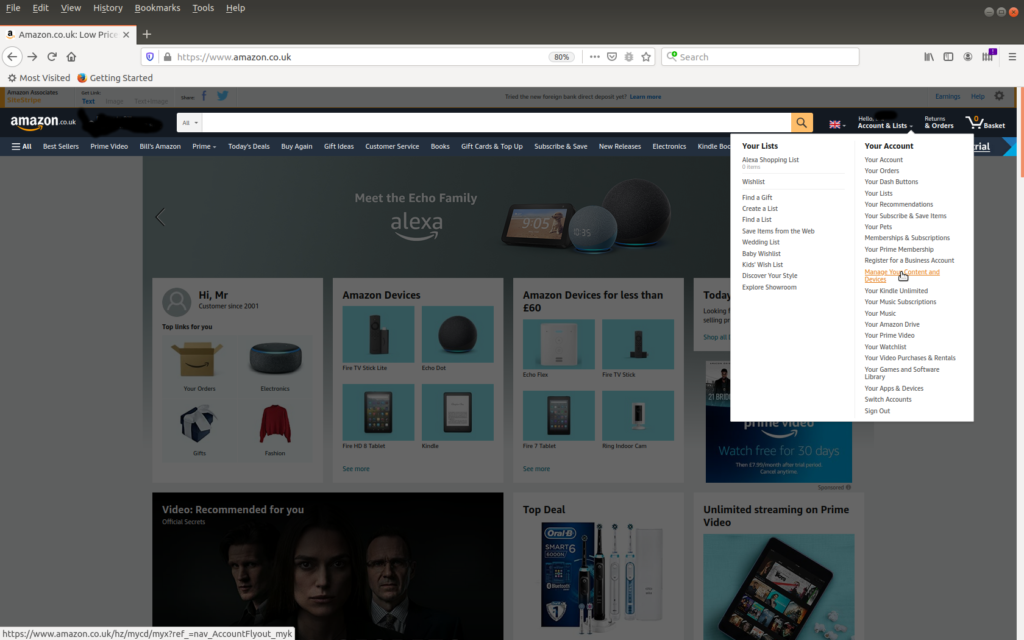Open SiteStripe Earnings link

(947, 97)
